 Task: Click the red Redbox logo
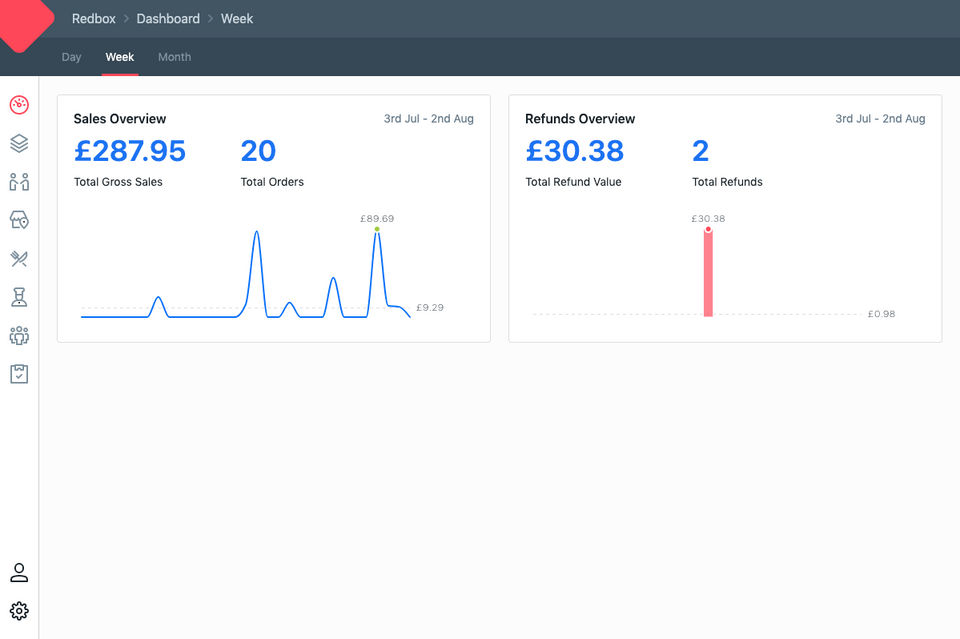(22, 24)
